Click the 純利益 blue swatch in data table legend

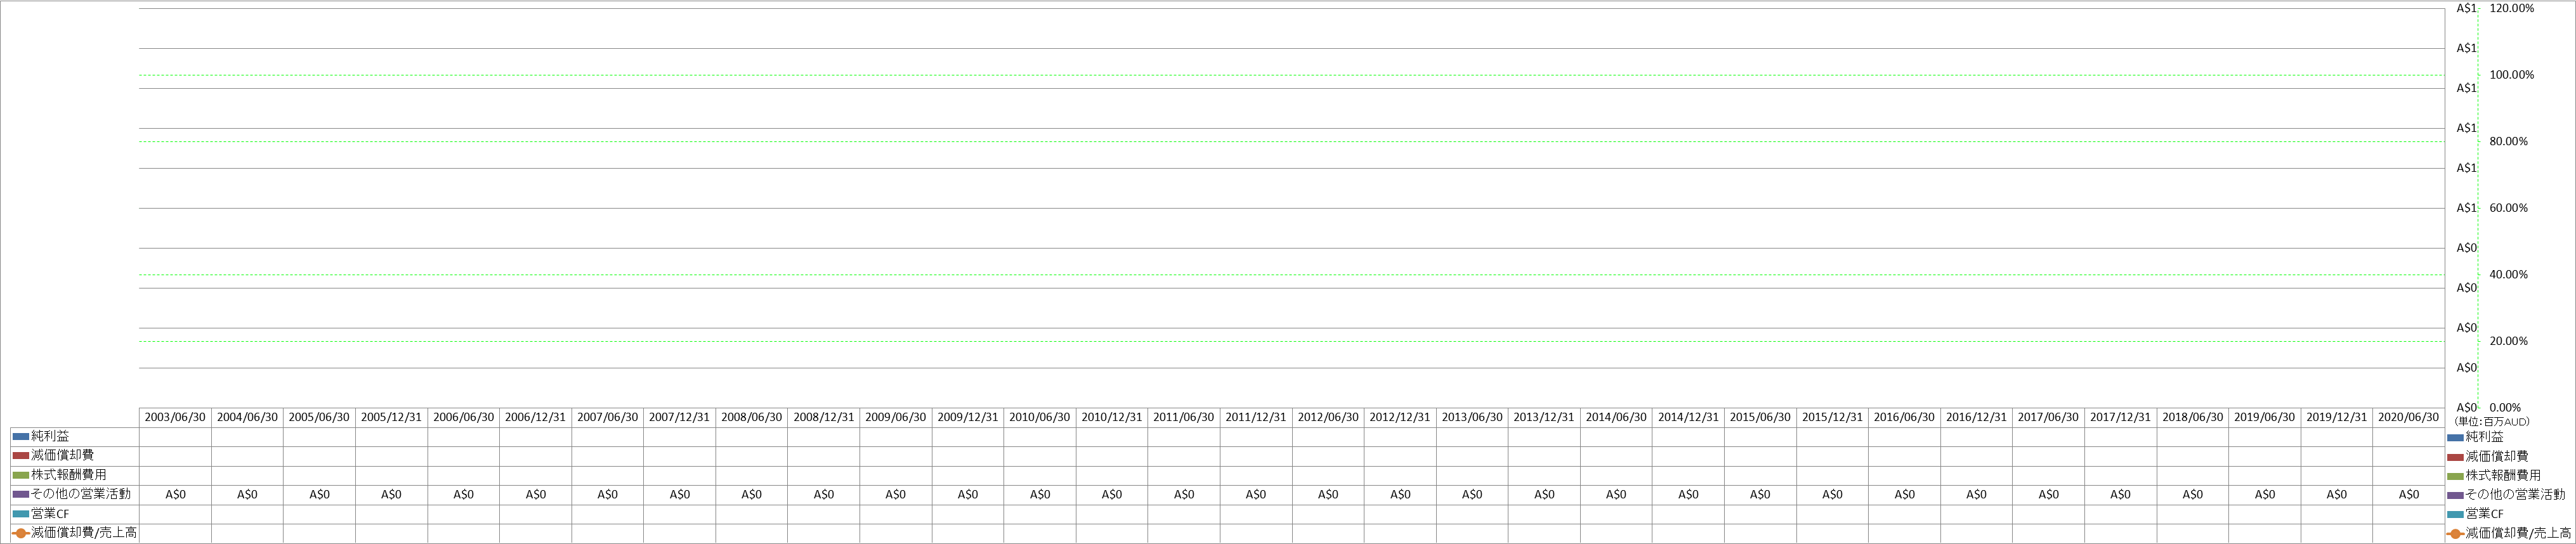tap(20, 437)
